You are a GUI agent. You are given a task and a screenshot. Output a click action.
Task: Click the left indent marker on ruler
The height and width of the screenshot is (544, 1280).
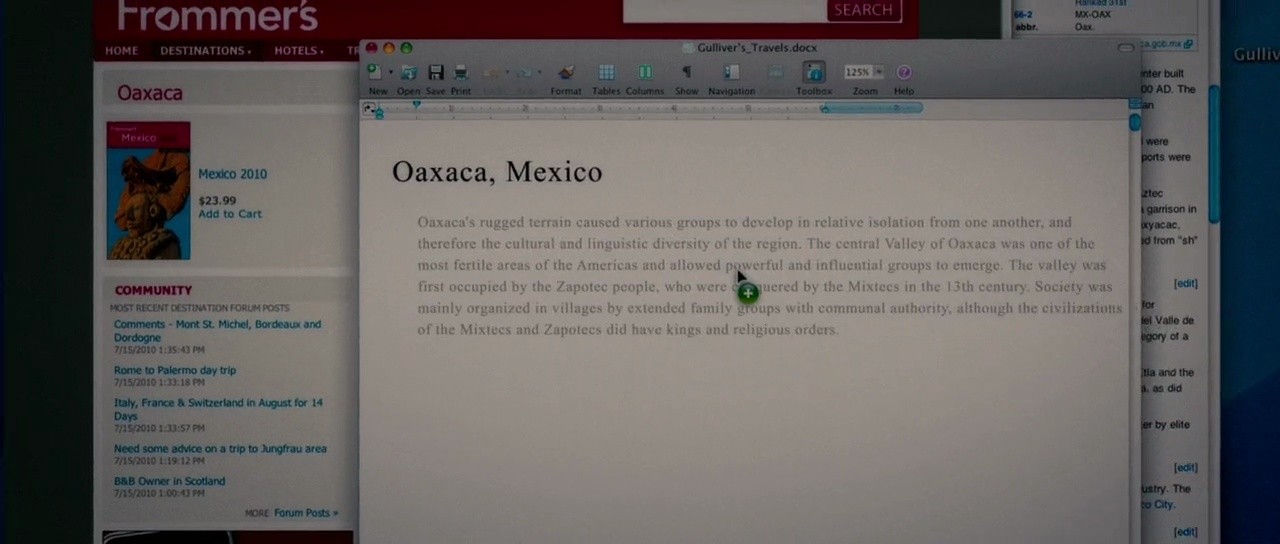pos(379,113)
